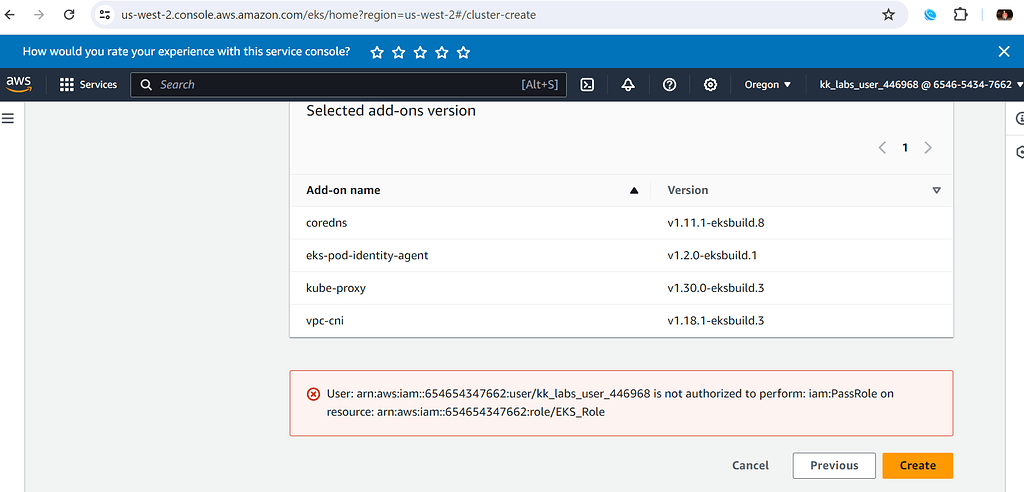The height and width of the screenshot is (492, 1024).
Task: Click the orange Create button
Action: coord(917,465)
